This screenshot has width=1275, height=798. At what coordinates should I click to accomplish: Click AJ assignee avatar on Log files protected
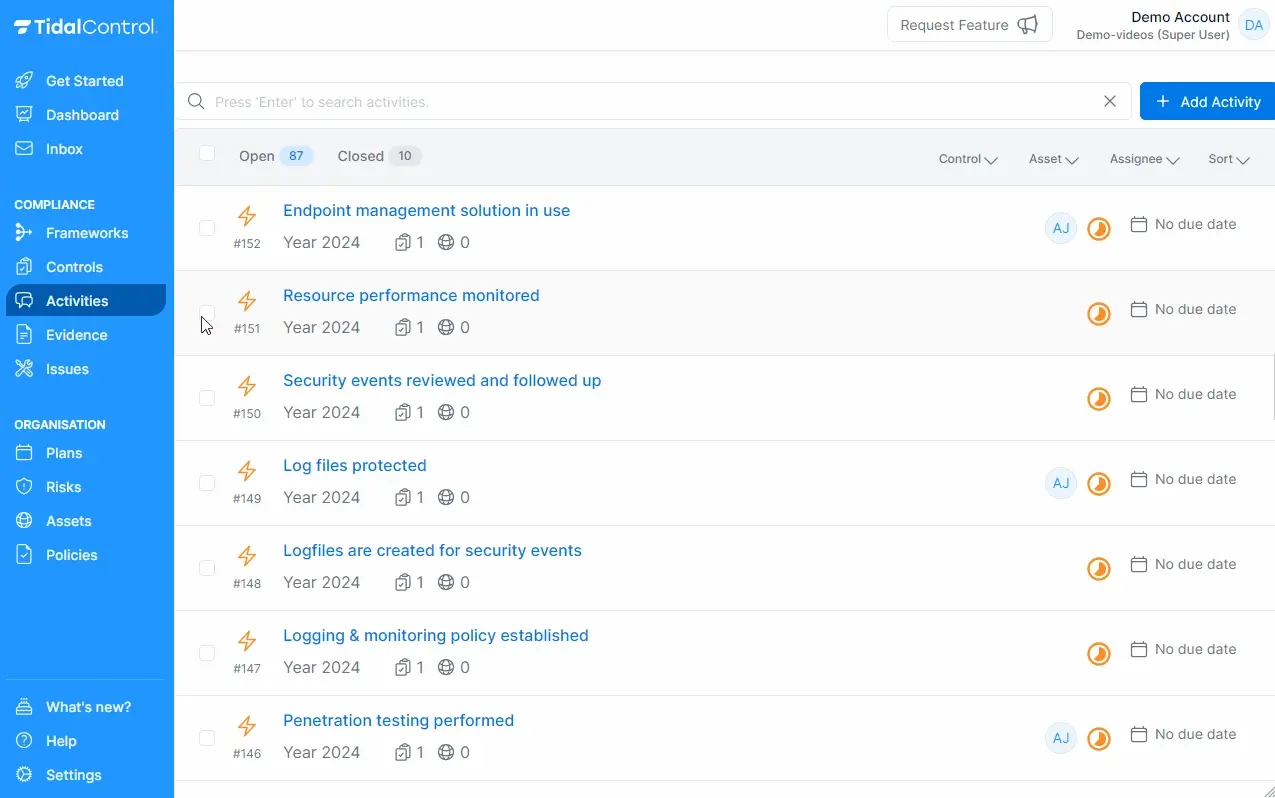pos(1061,483)
